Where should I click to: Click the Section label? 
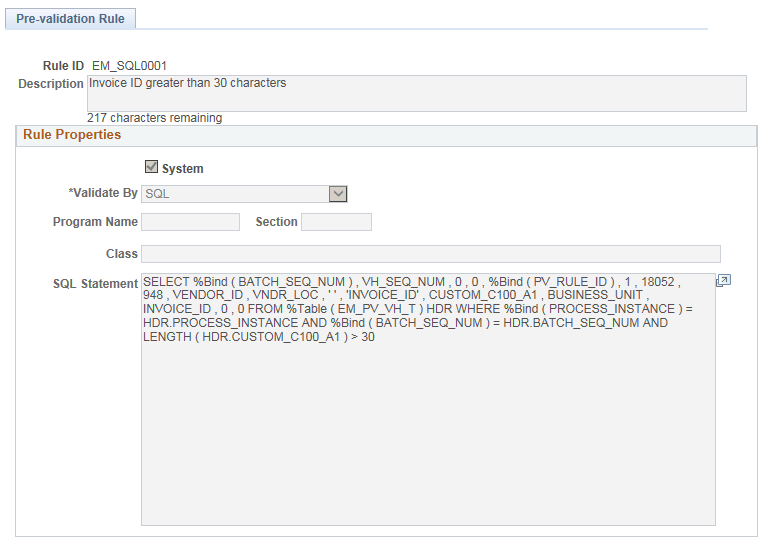(x=277, y=222)
